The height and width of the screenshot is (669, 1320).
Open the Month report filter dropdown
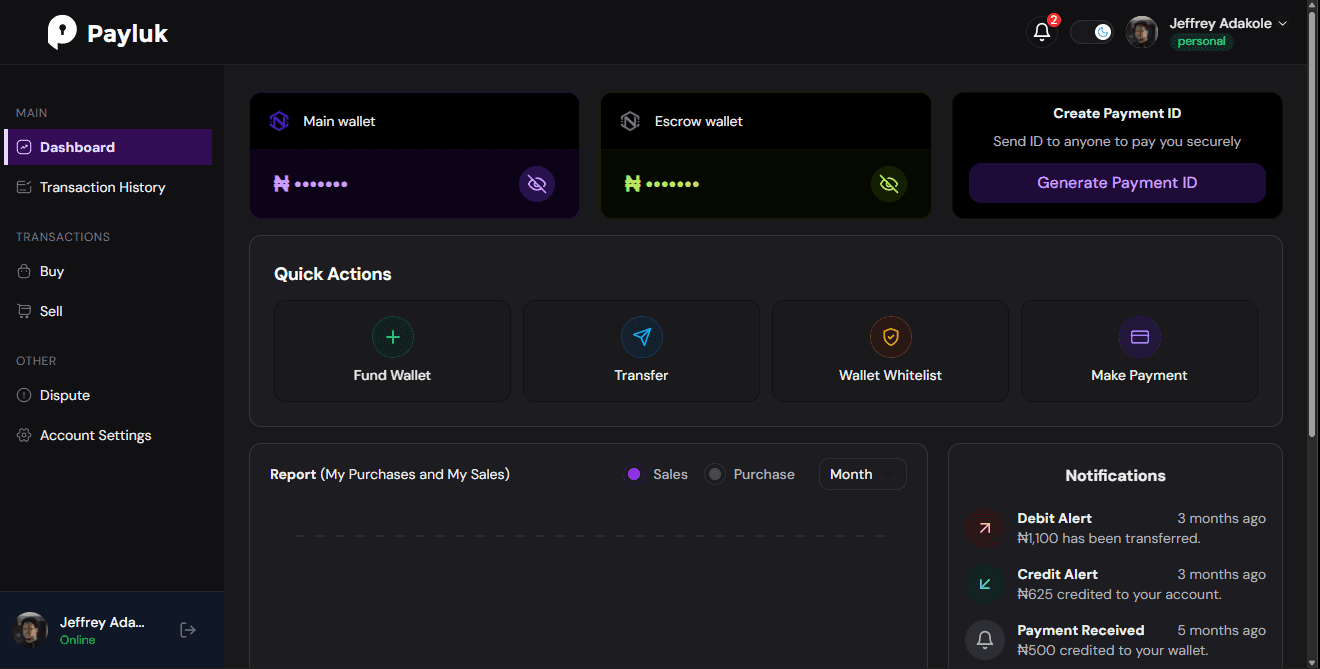tap(862, 473)
